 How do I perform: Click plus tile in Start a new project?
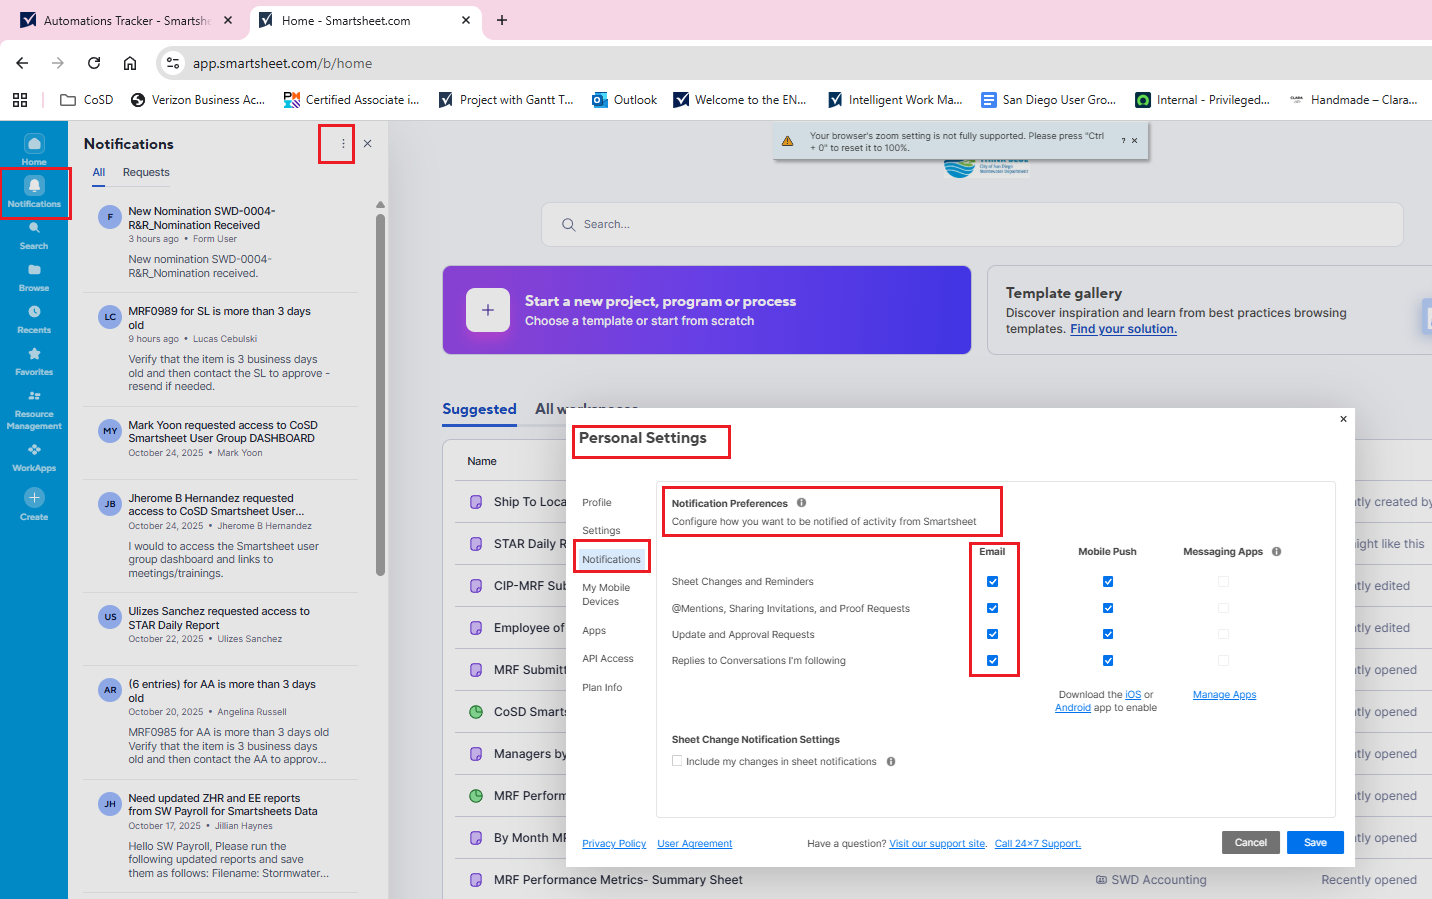488,310
